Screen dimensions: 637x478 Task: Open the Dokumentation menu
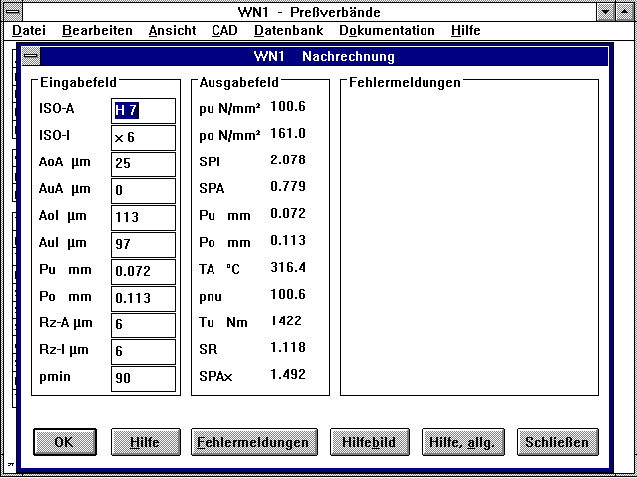coord(387,31)
